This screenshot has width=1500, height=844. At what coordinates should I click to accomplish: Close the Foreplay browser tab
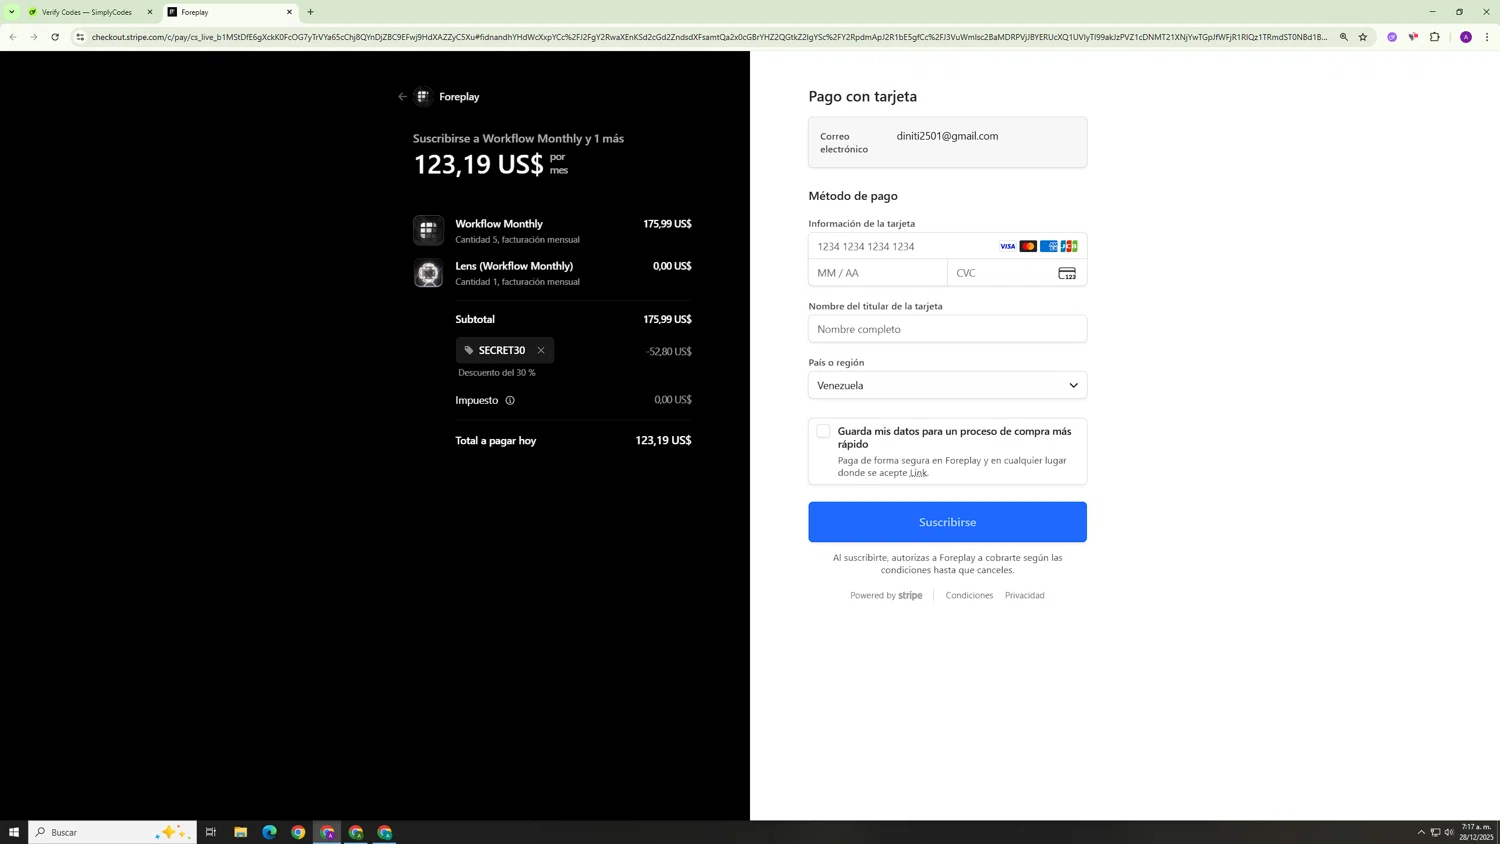click(x=290, y=12)
